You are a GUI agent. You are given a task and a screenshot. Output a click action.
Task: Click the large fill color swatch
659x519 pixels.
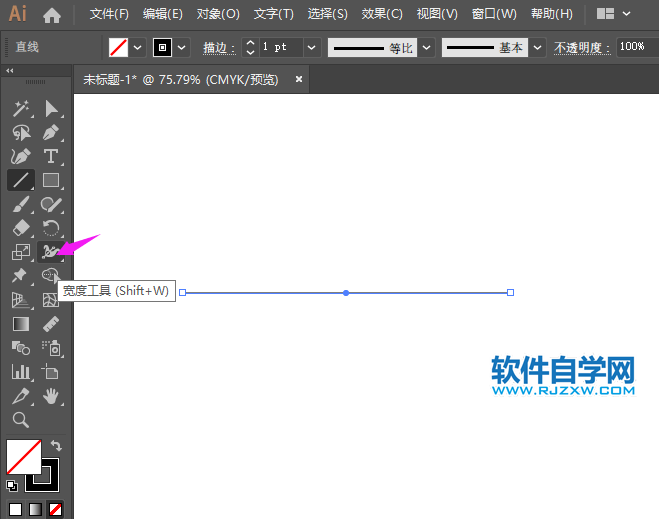23,457
